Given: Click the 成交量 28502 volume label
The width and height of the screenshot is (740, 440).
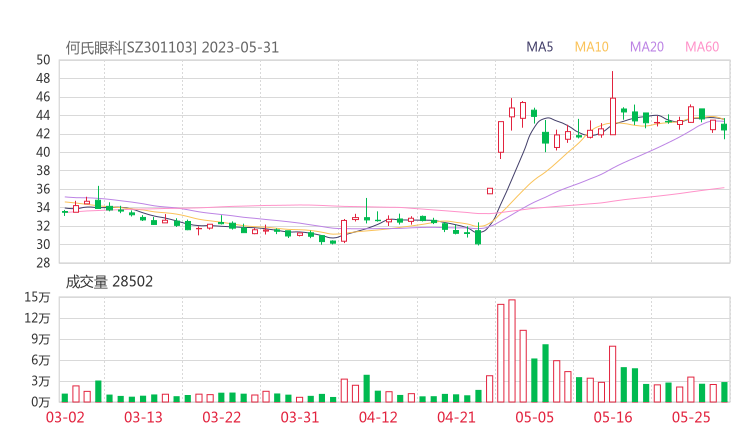Looking at the screenshot, I should tap(109, 282).
